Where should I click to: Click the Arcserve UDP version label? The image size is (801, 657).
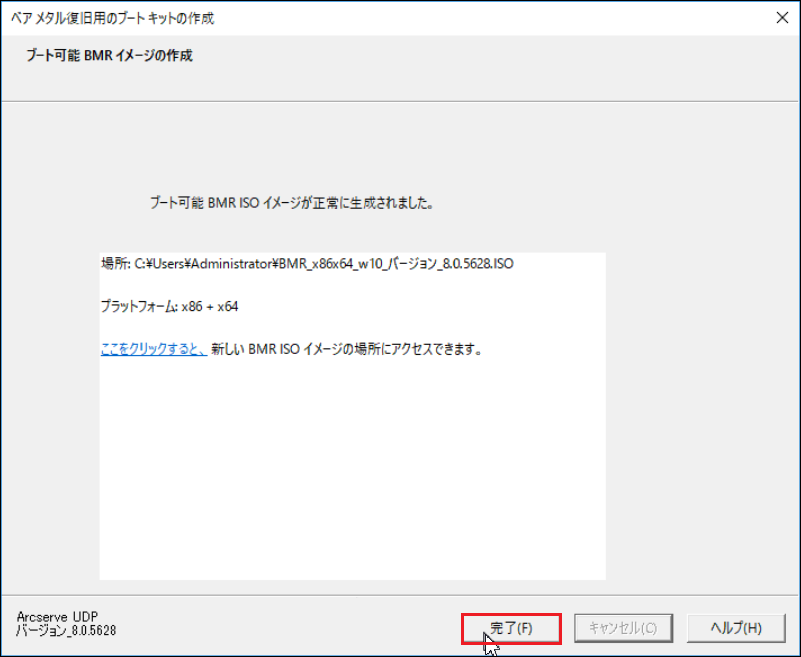click(66, 624)
